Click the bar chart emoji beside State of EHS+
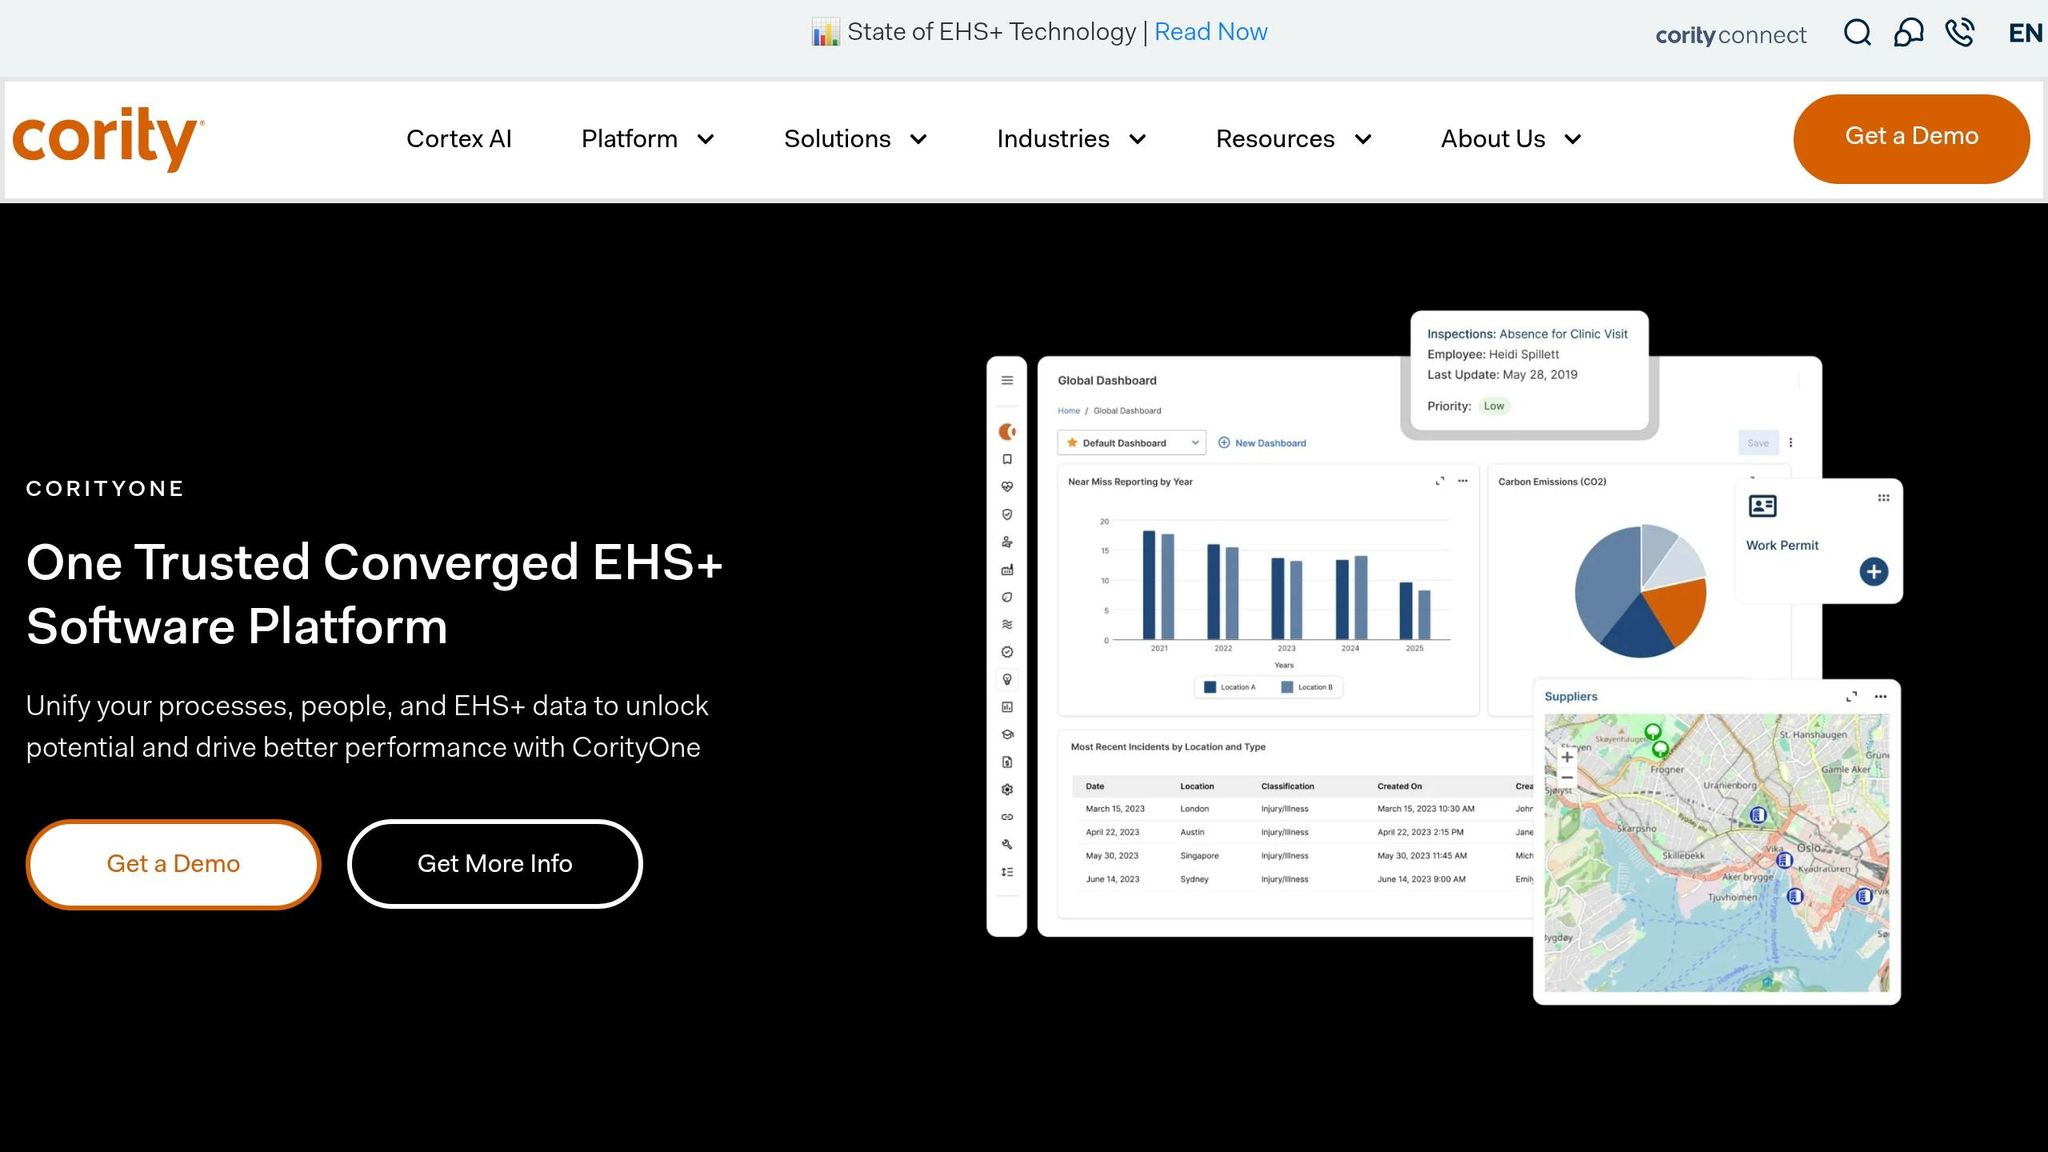2048x1152 pixels. [825, 33]
